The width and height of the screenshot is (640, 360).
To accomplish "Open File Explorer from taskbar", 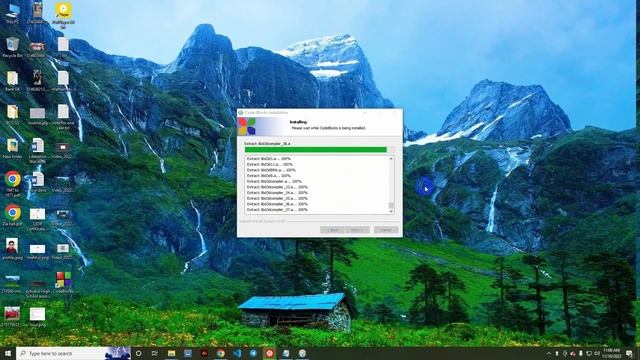I will click(171, 353).
